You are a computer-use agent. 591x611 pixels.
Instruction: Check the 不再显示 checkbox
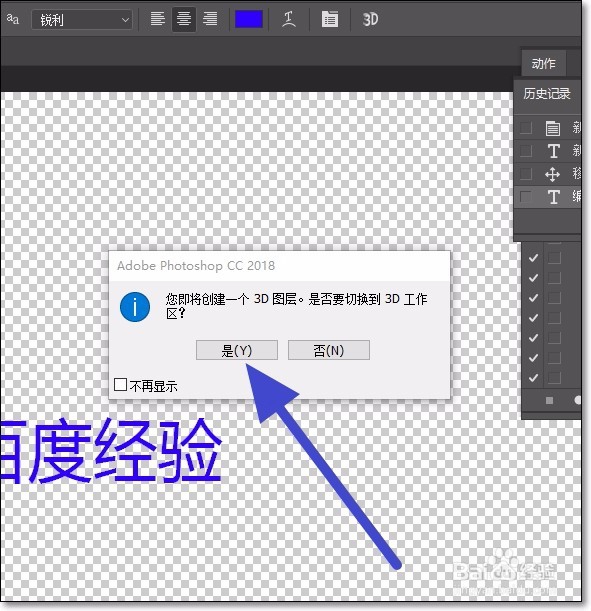click(x=120, y=385)
